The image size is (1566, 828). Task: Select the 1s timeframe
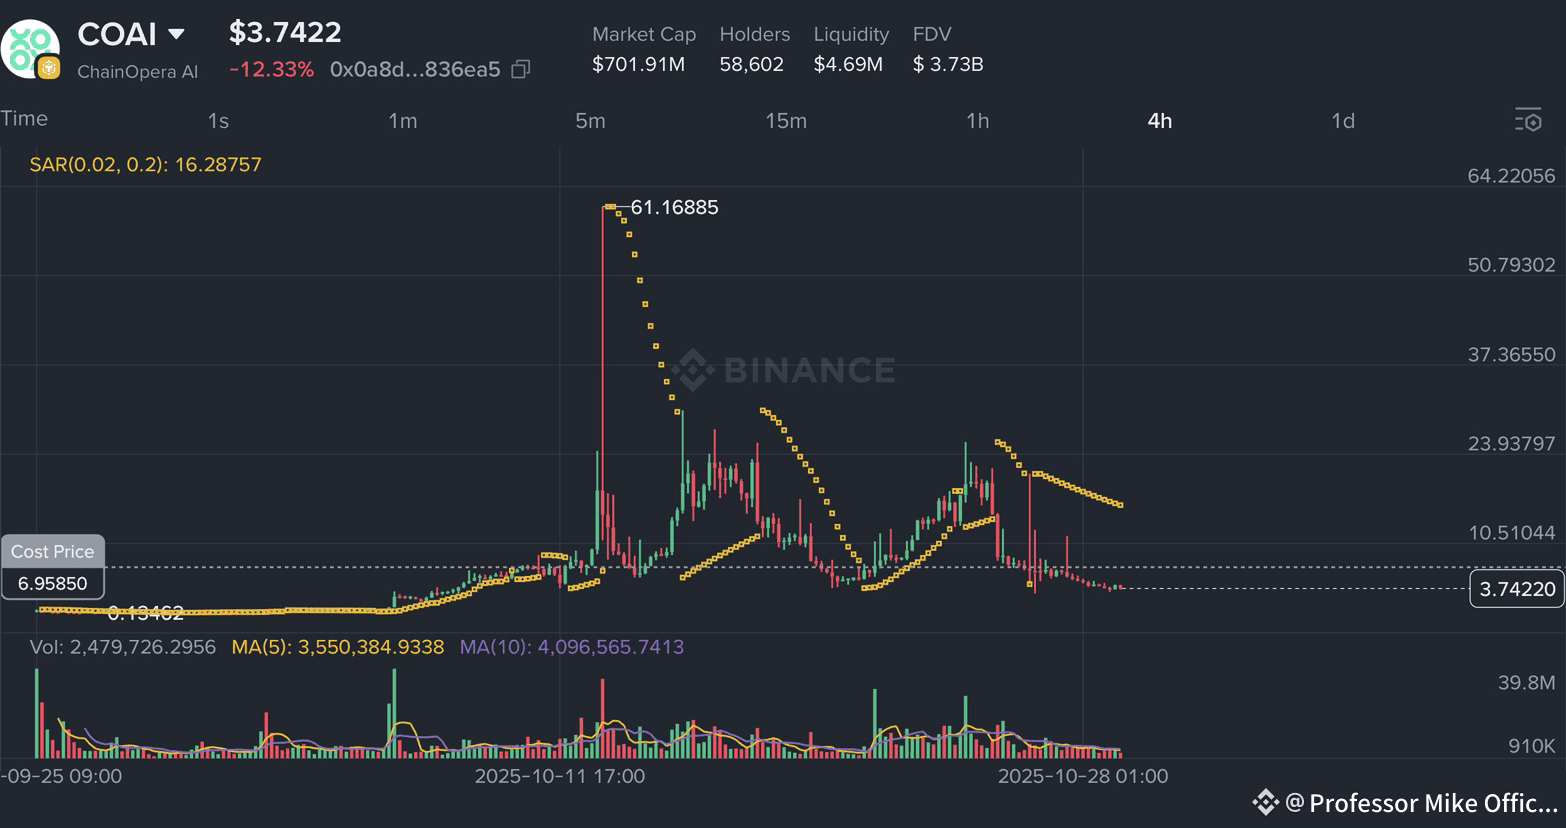[x=218, y=121]
